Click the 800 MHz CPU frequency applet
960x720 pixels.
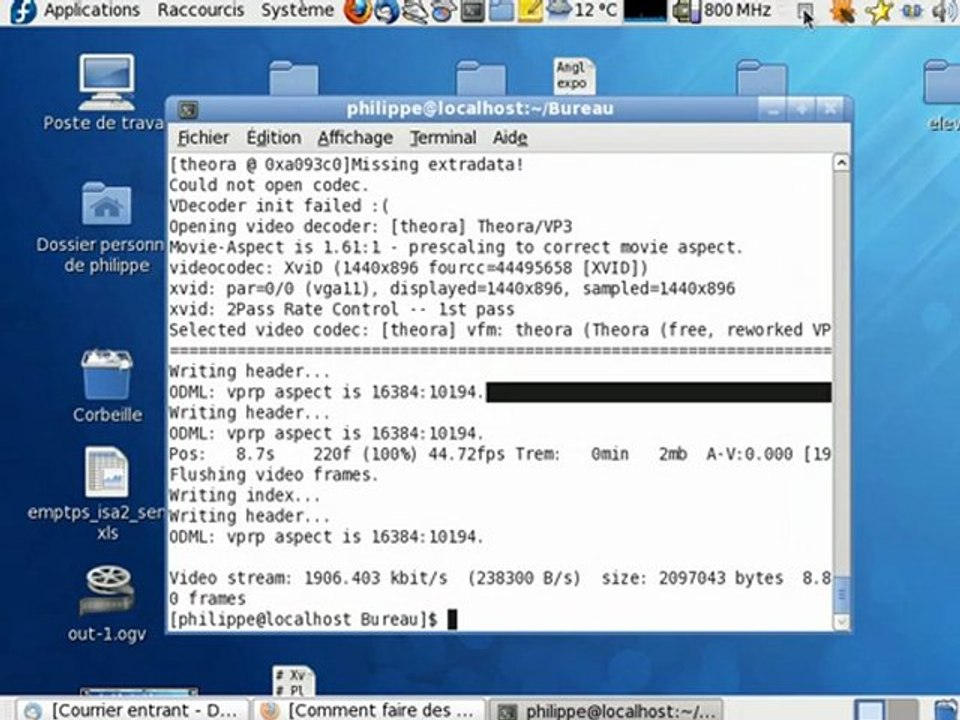pos(722,10)
